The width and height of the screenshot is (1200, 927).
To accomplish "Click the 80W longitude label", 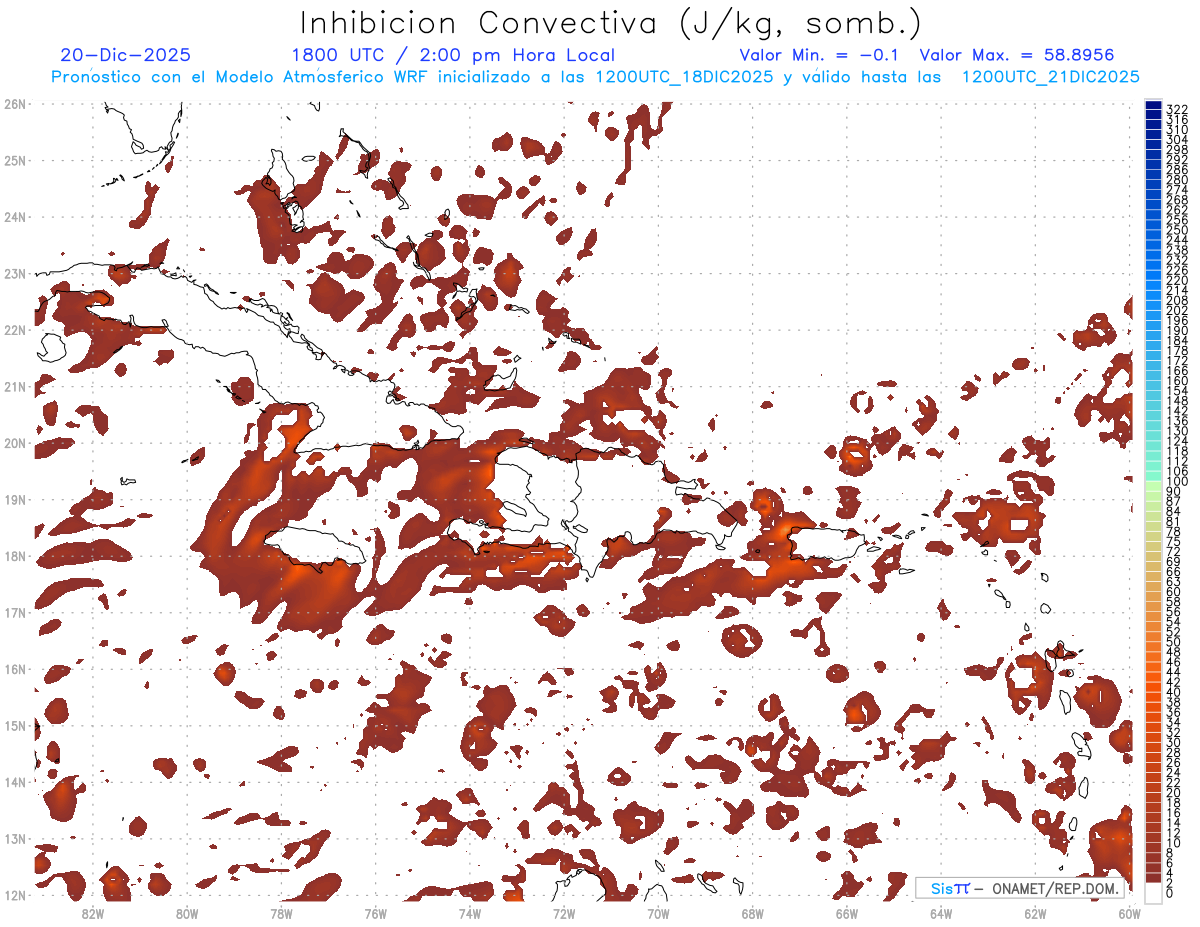I will [186, 913].
